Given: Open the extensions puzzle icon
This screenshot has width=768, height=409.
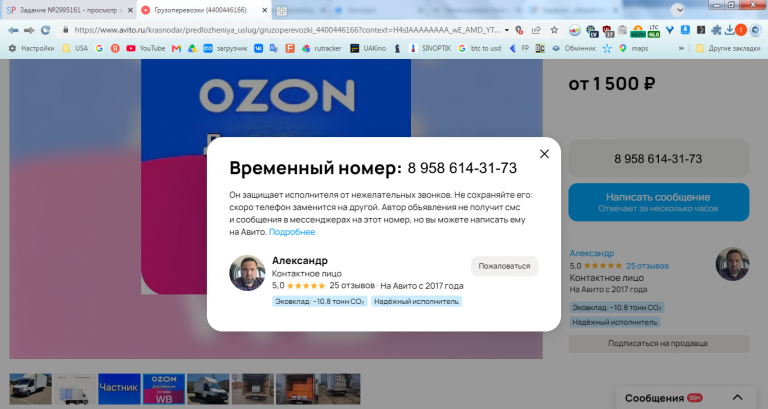Looking at the screenshot, I should click(716, 30).
